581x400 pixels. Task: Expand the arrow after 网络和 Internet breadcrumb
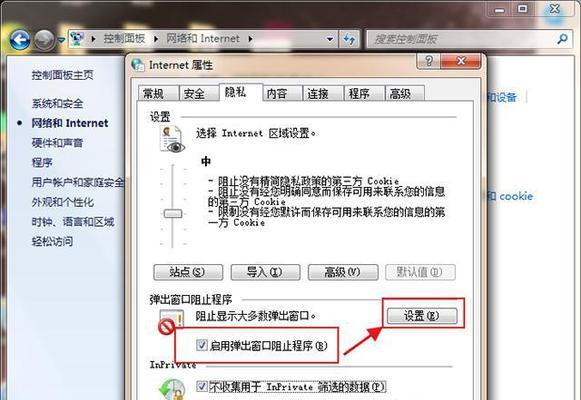(x=251, y=39)
